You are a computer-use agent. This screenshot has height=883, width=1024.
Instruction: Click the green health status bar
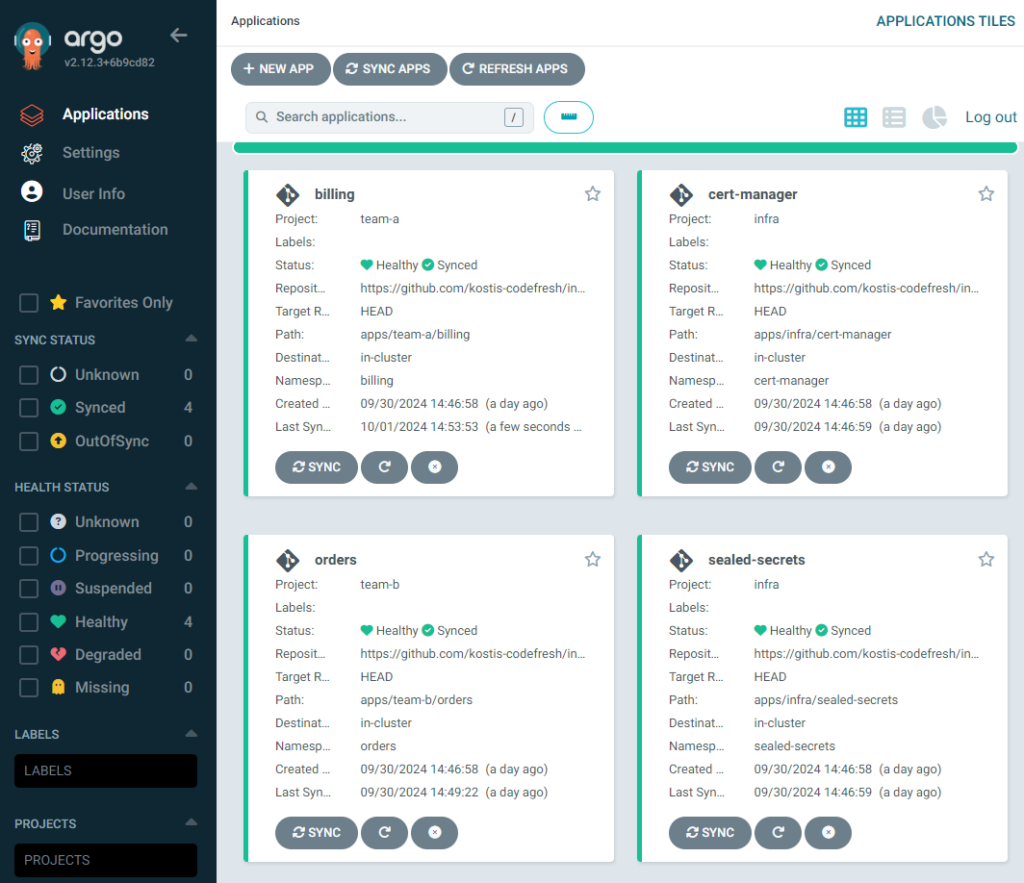(625, 148)
